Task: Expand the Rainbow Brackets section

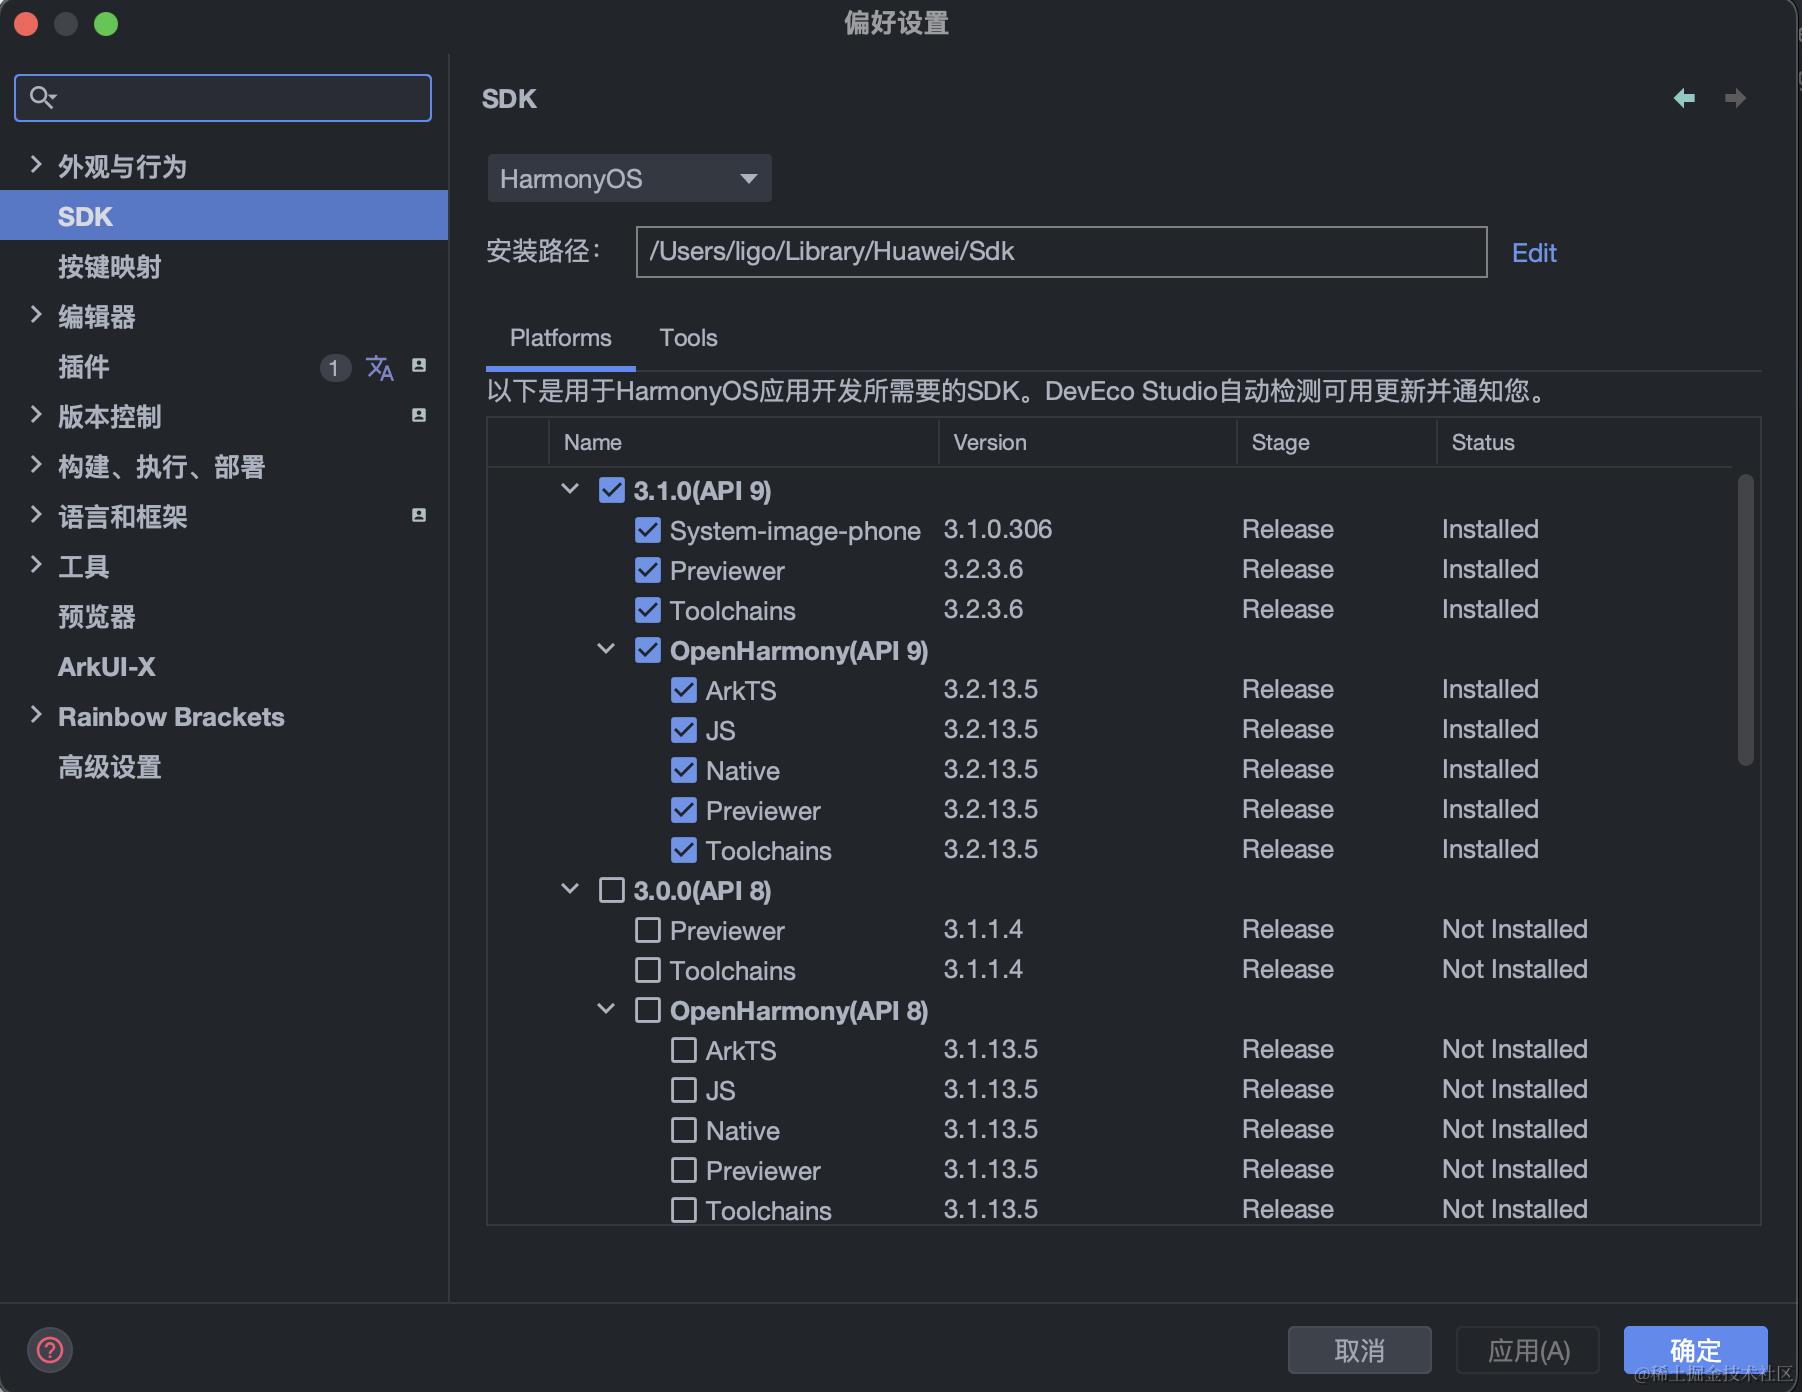Action: click(36, 715)
